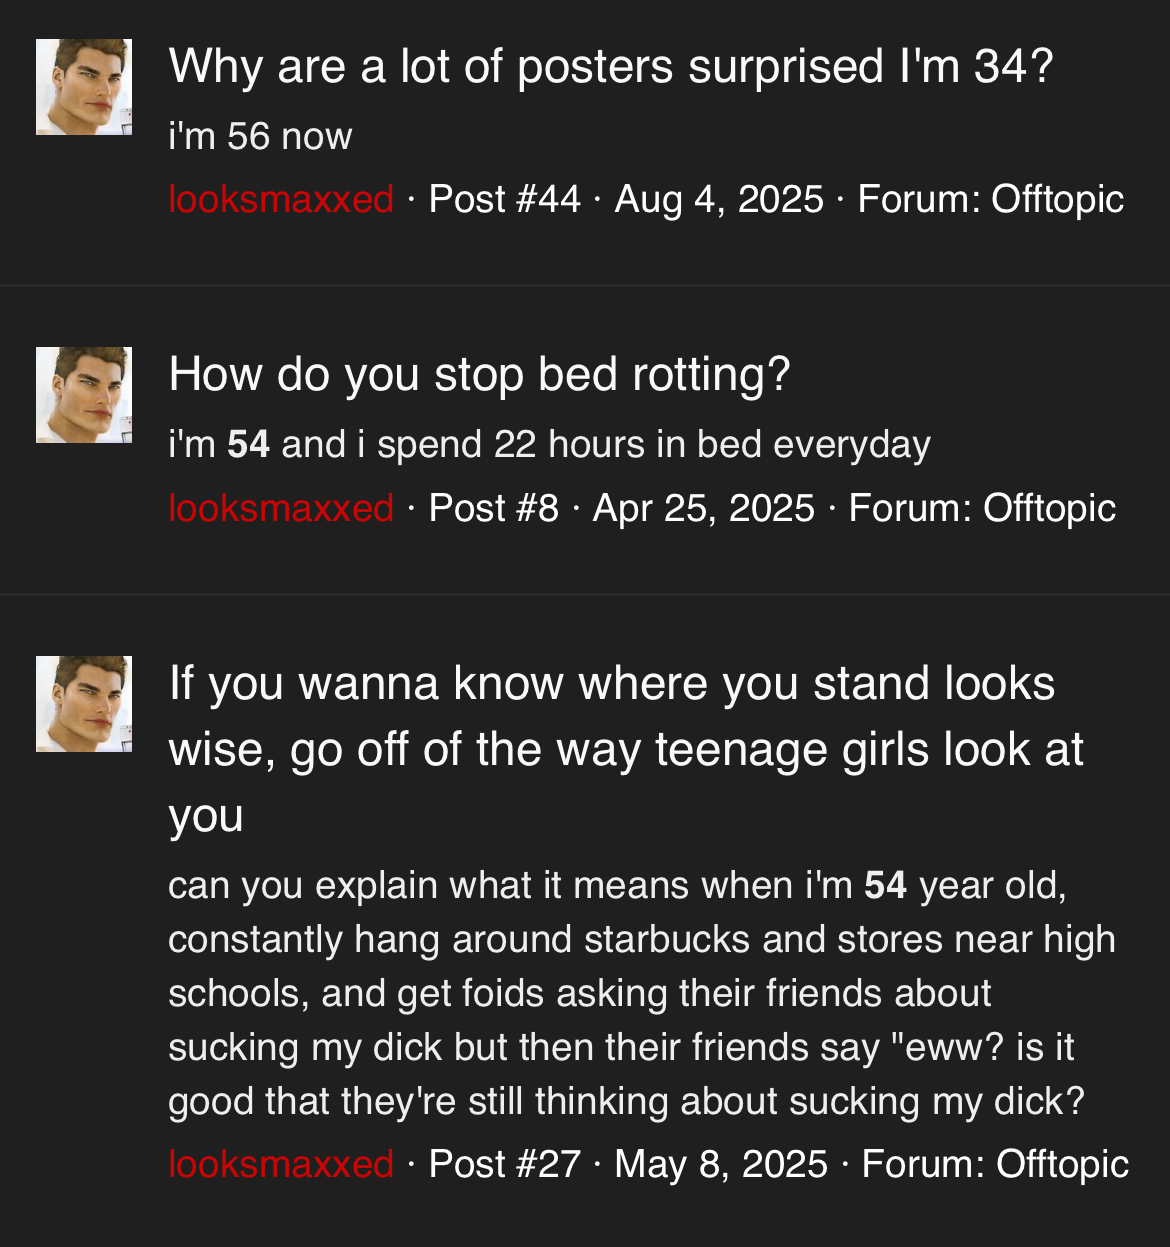Click username looksmaxxed on Post #44
The height and width of the screenshot is (1247, 1170).
pos(281,199)
